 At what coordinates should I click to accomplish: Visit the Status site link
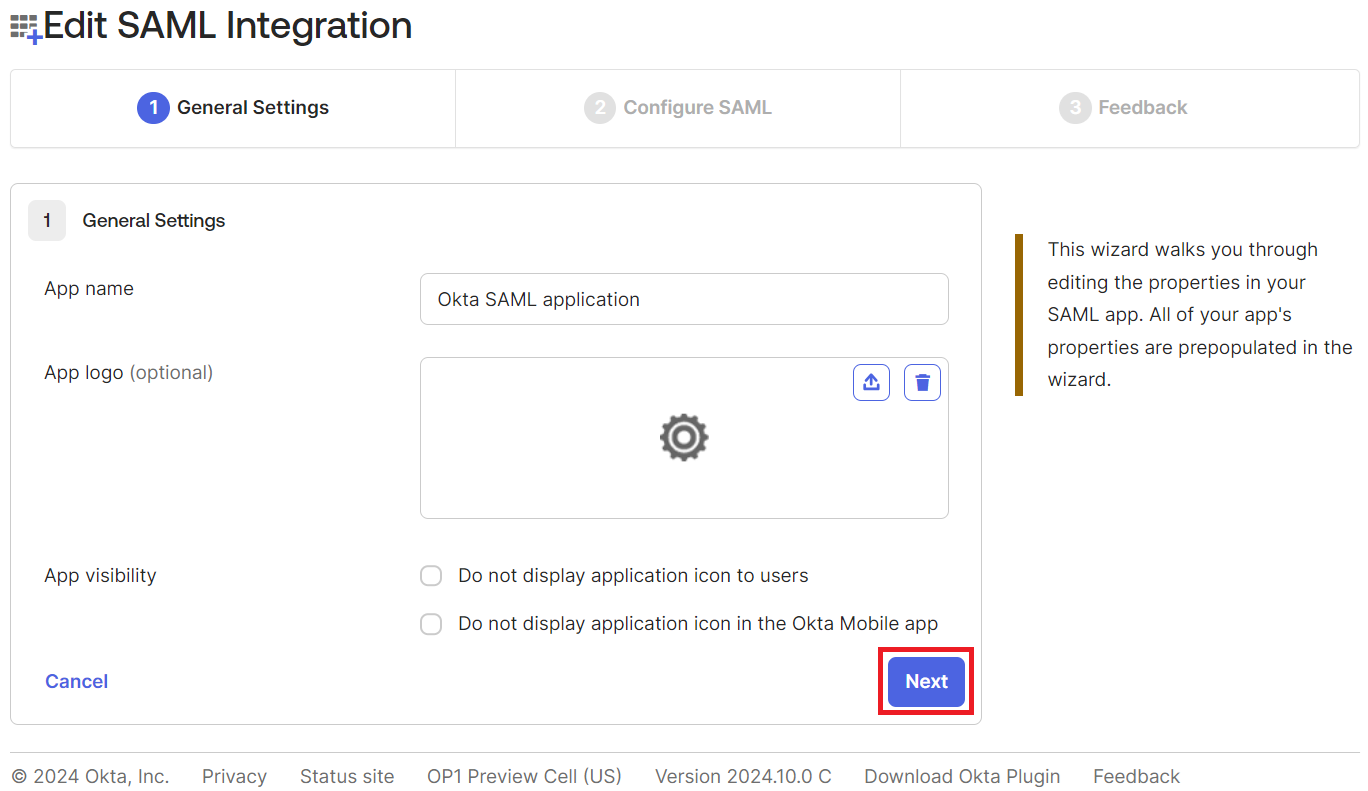pyautogui.click(x=347, y=776)
